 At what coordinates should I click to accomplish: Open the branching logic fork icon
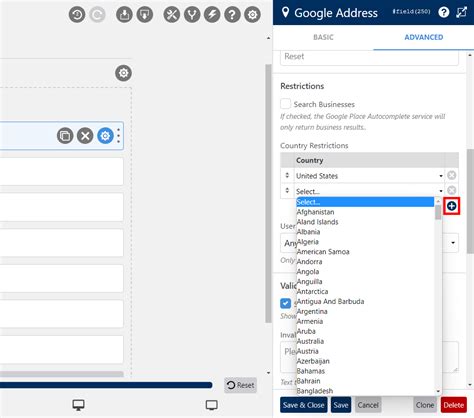(192, 15)
